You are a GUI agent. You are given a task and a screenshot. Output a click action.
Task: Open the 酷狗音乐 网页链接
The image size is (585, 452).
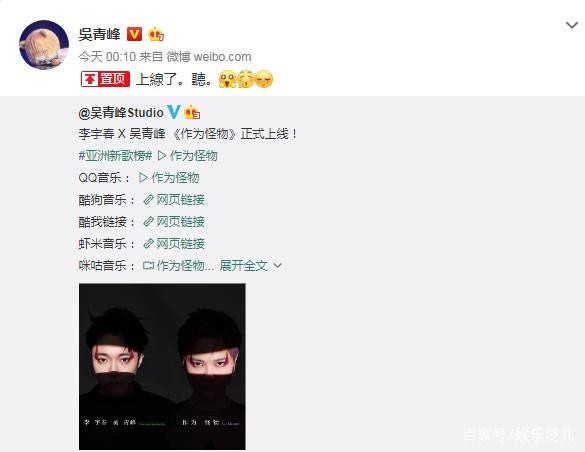(x=174, y=200)
